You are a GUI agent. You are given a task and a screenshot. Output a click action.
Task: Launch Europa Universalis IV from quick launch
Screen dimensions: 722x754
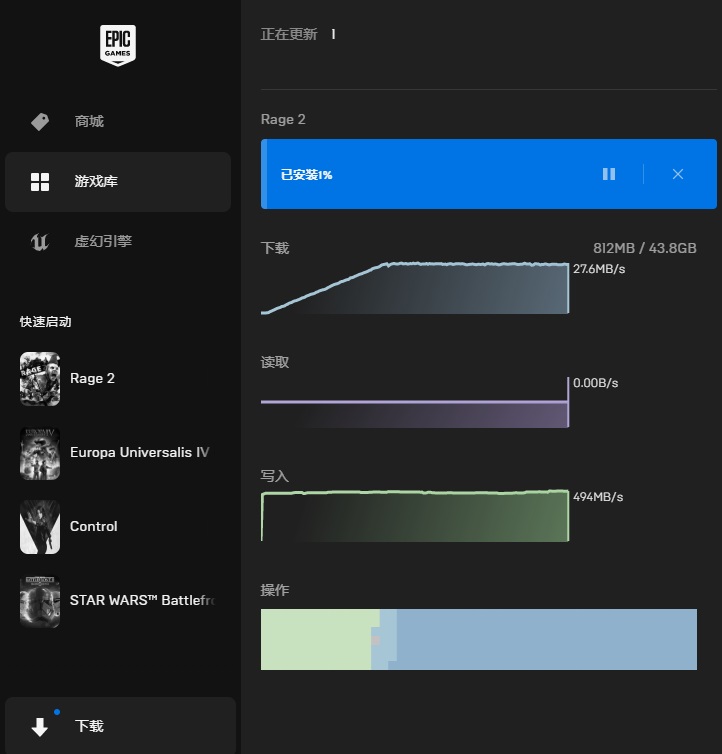coord(139,452)
